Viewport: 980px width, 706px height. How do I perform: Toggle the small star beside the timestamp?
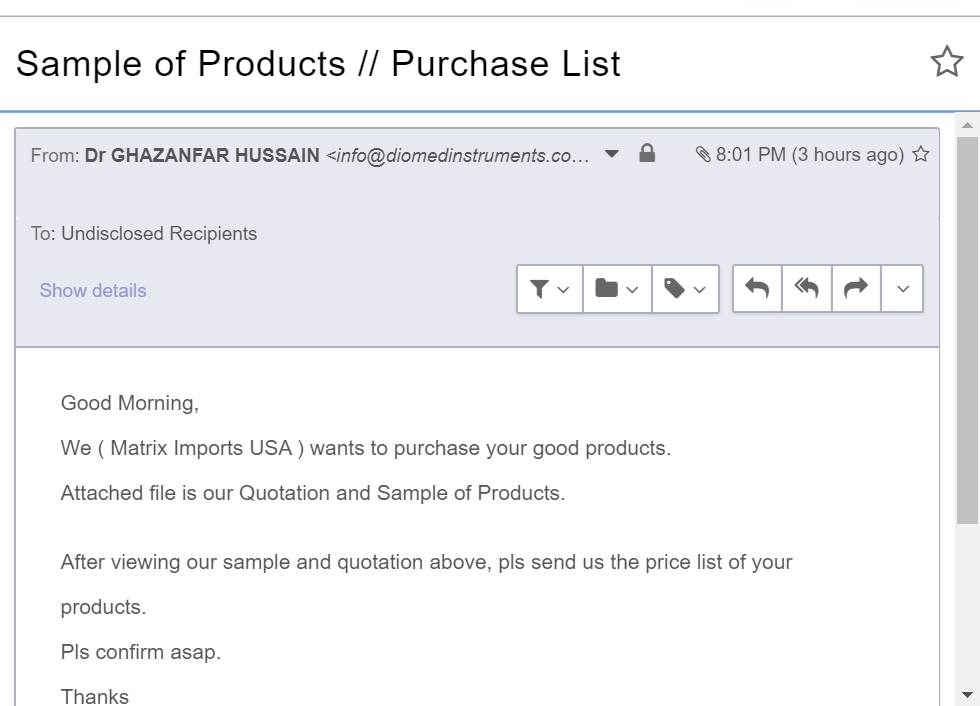tap(921, 155)
